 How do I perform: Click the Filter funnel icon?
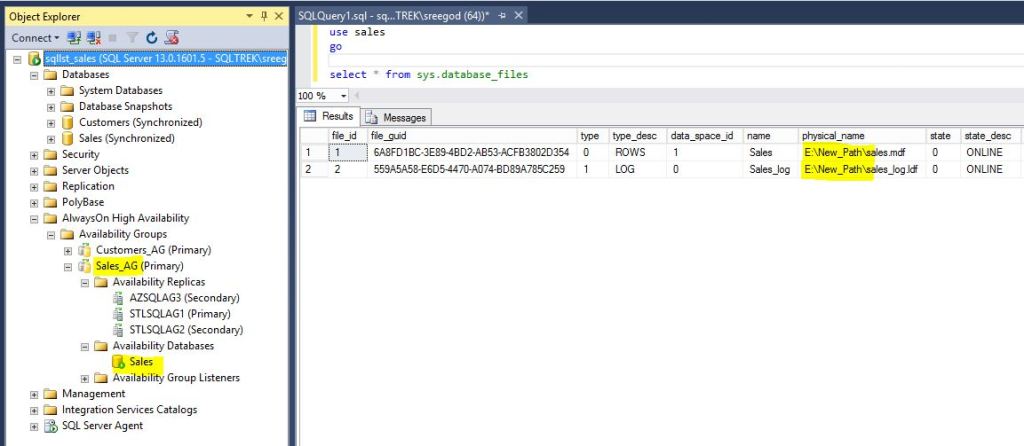[x=133, y=38]
